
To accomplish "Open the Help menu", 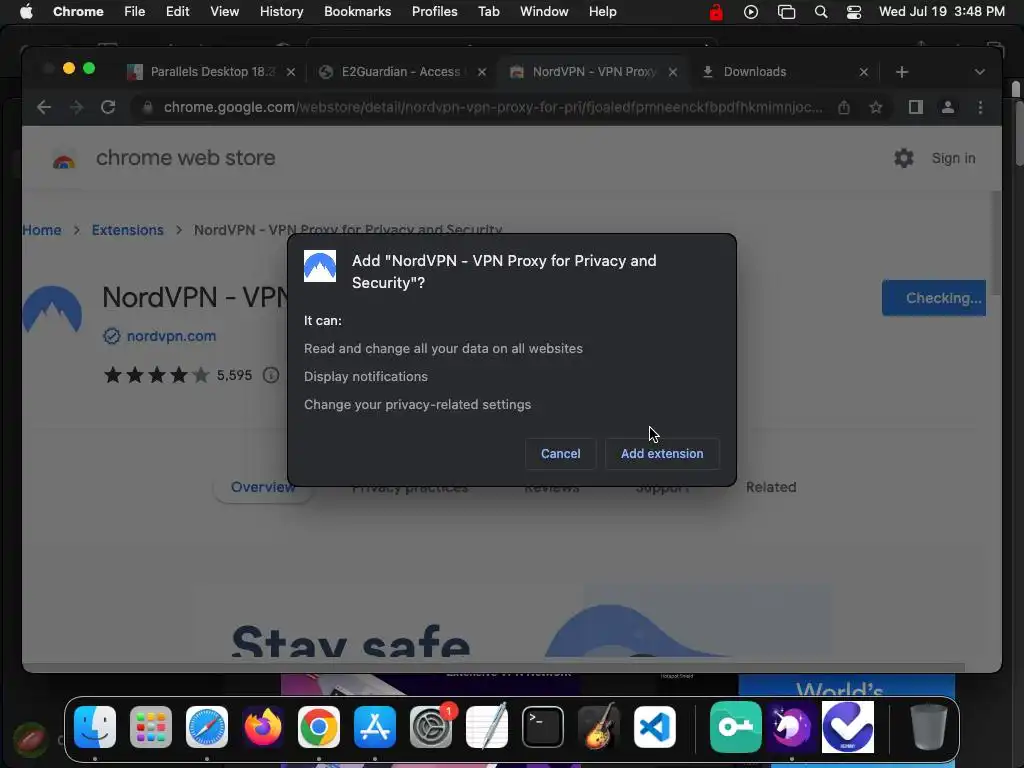I will click(602, 12).
